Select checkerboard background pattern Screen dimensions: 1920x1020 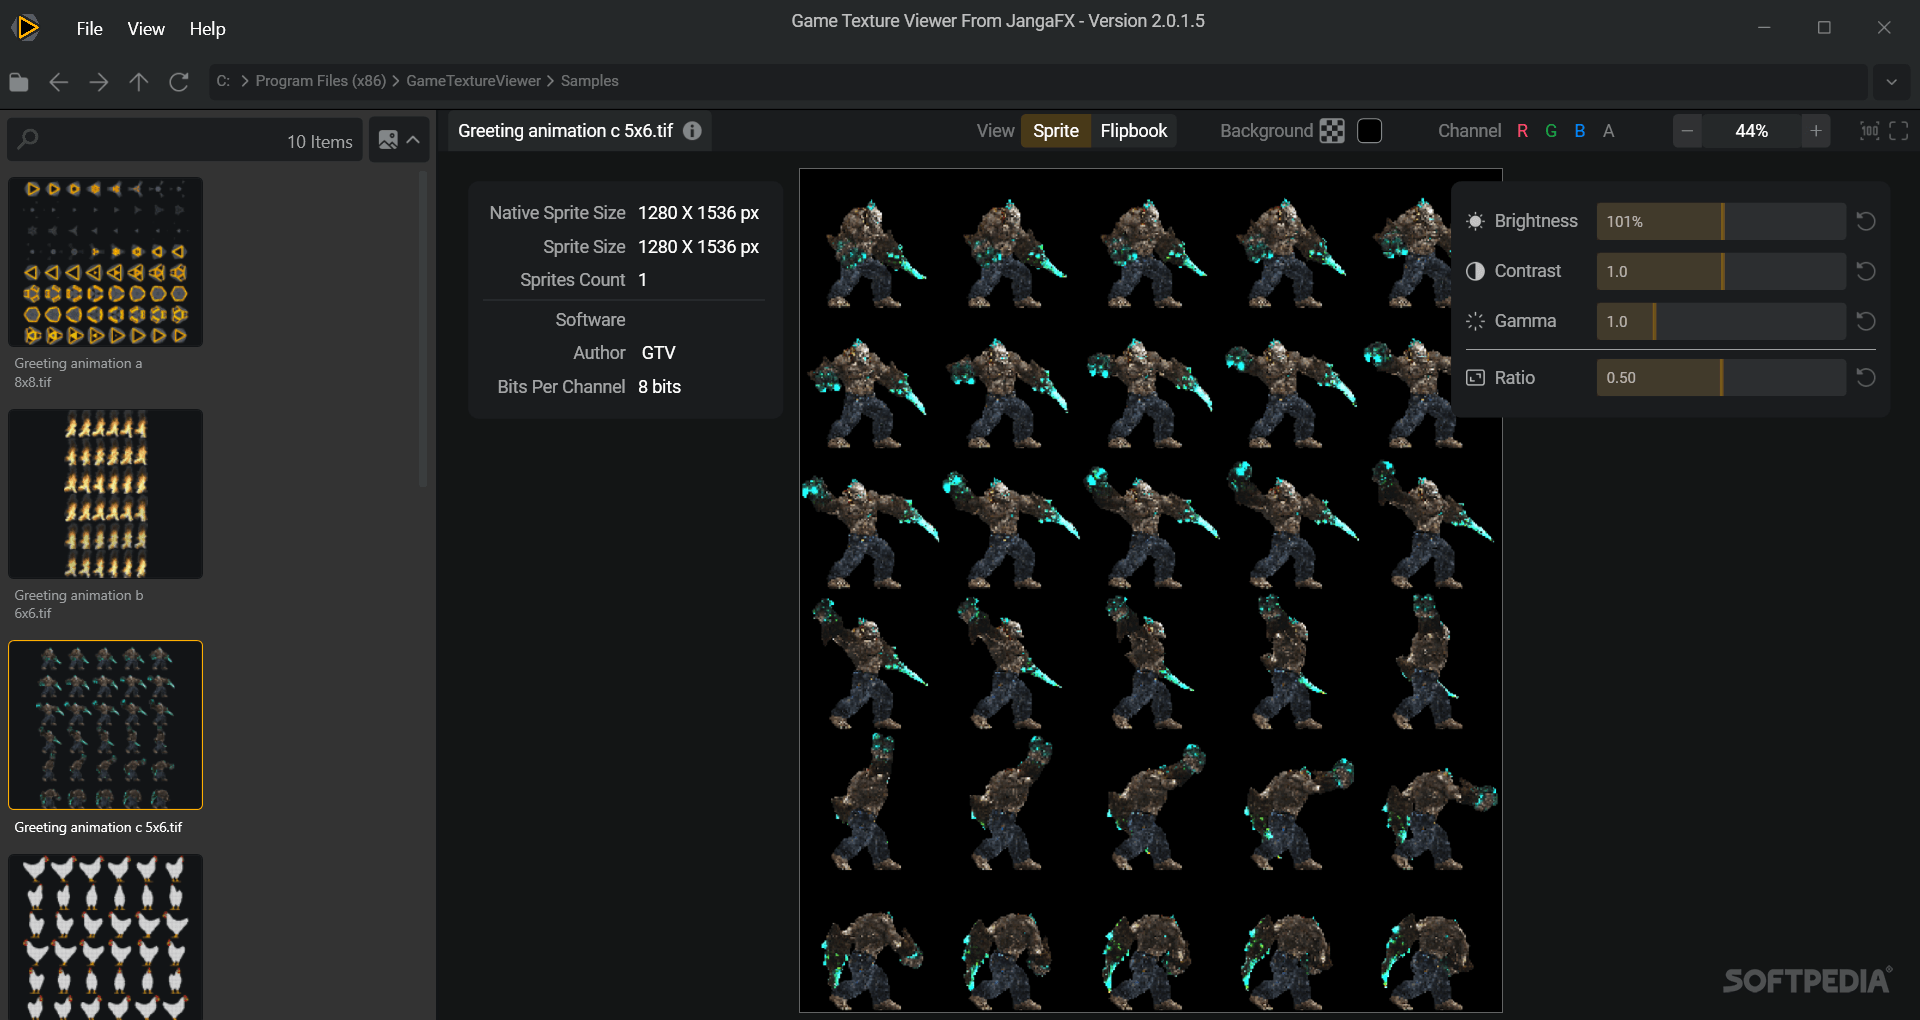1332,131
